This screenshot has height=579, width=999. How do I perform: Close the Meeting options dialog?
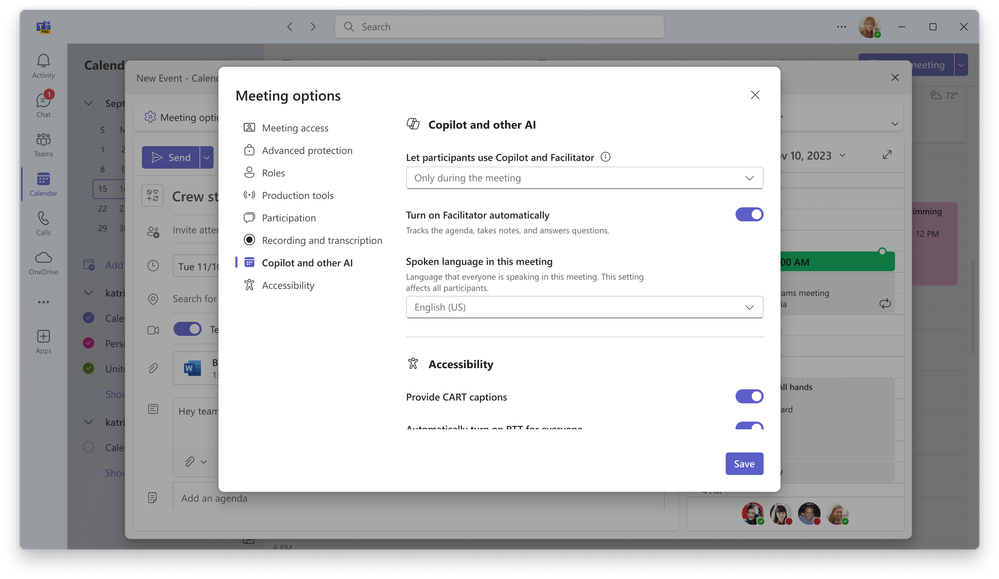click(x=755, y=95)
